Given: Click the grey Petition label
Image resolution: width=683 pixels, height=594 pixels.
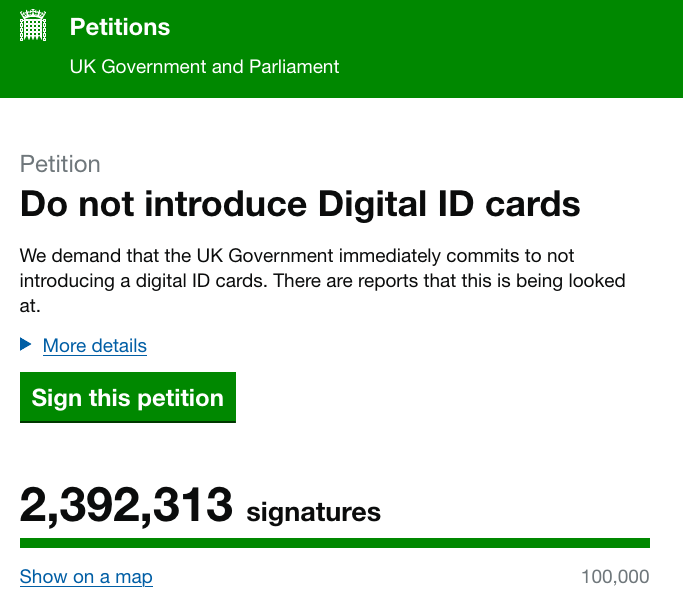Looking at the screenshot, I should (x=60, y=164).
